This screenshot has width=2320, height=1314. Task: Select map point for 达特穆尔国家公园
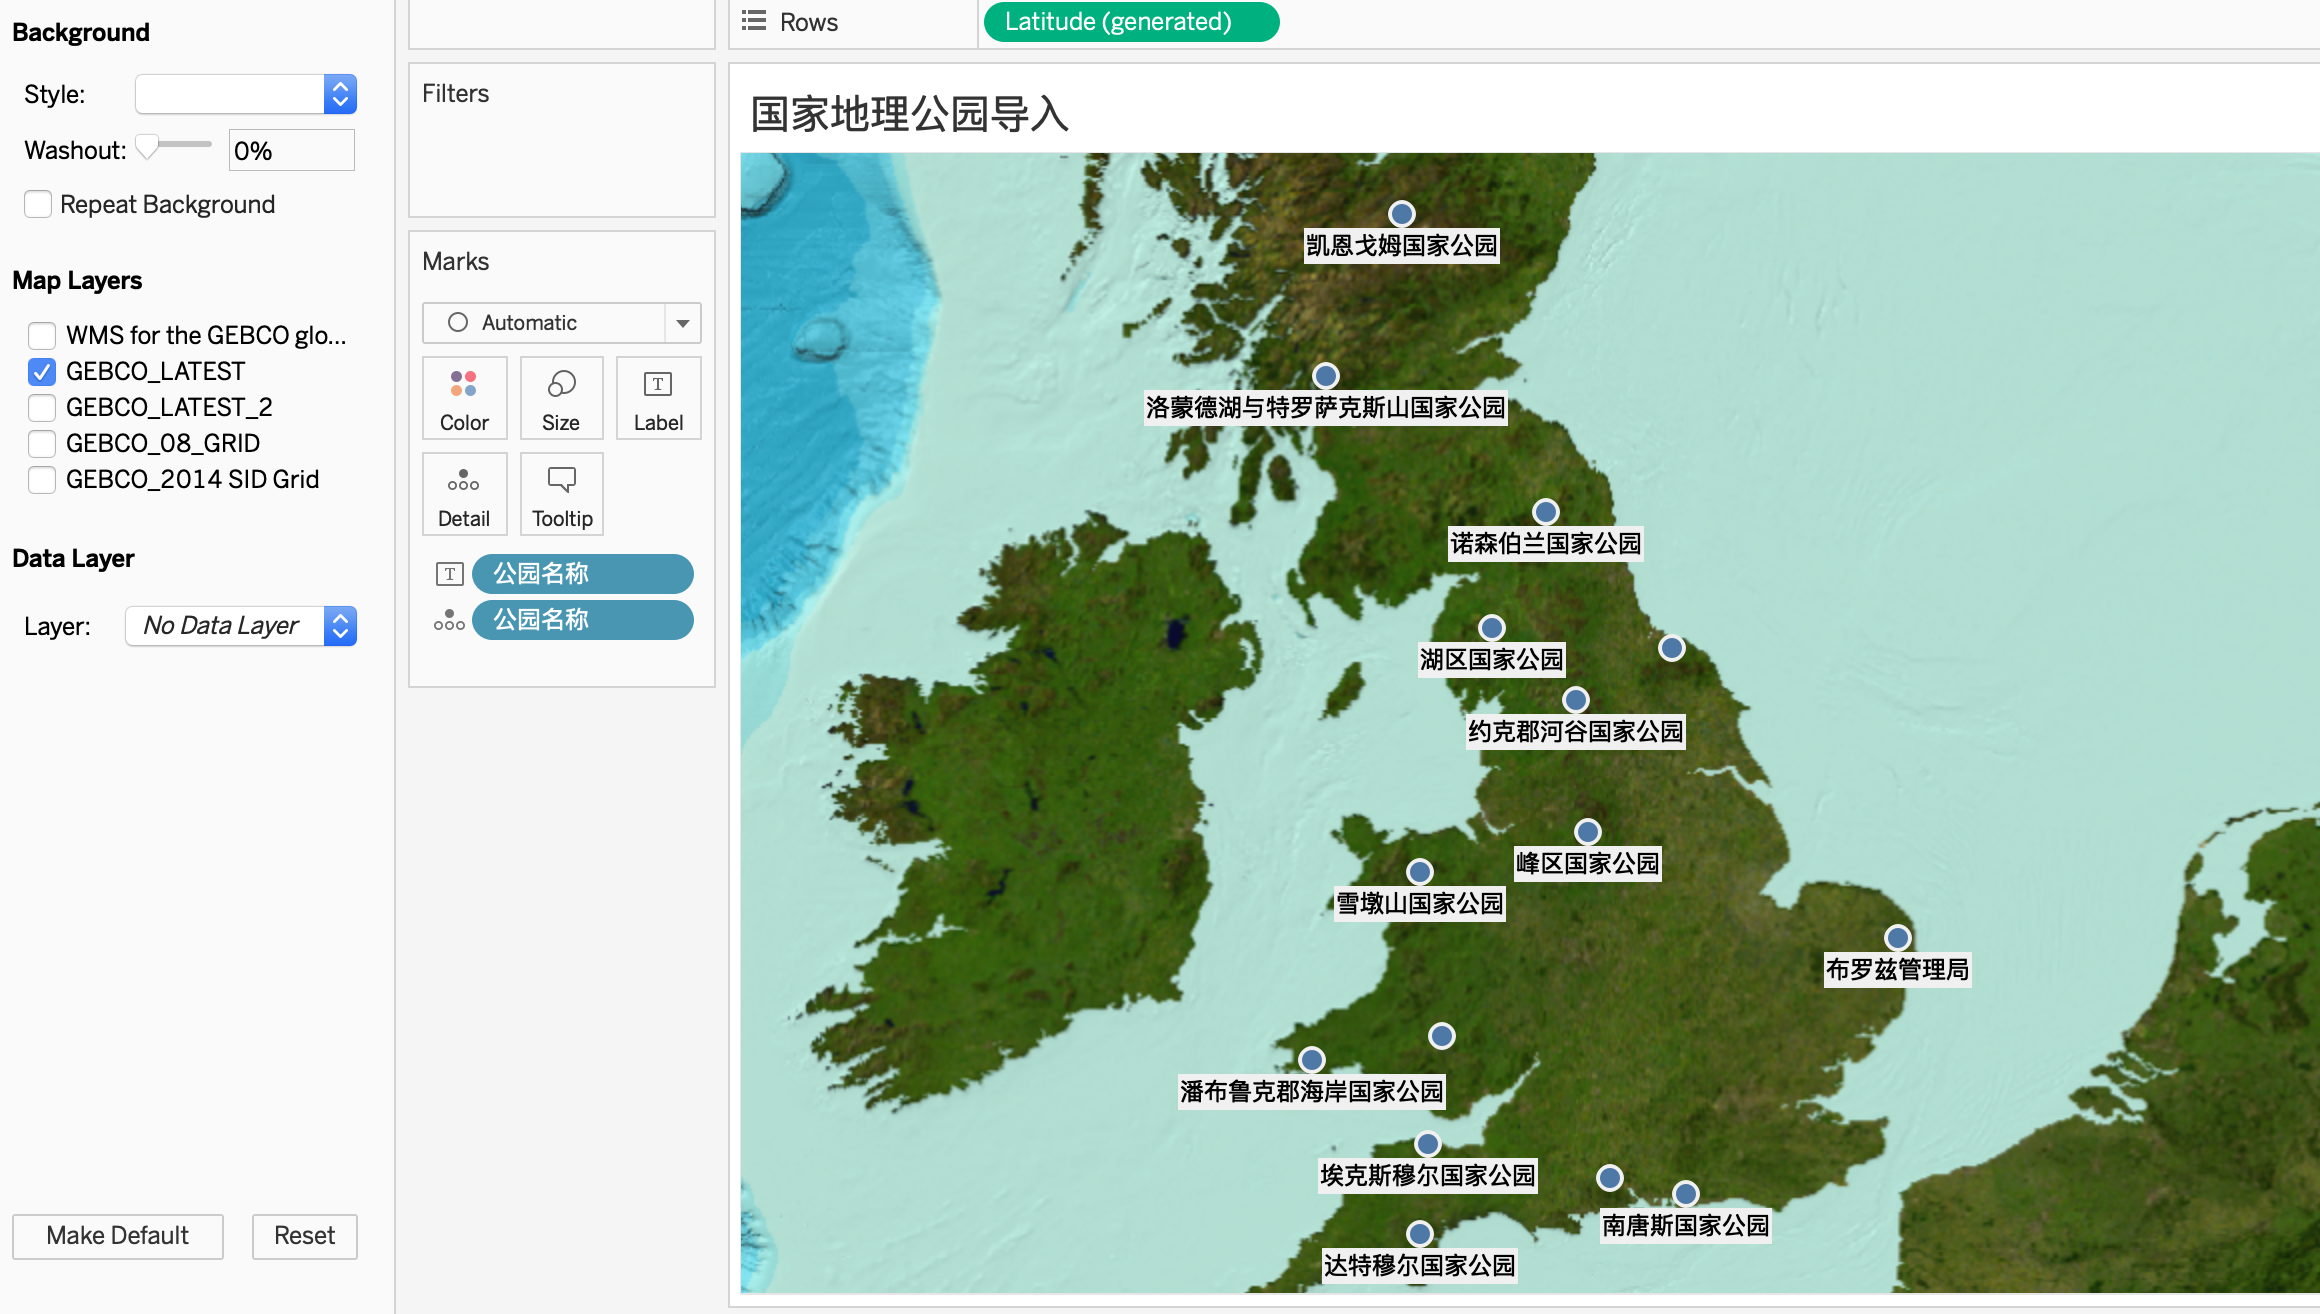pos(1420,1234)
